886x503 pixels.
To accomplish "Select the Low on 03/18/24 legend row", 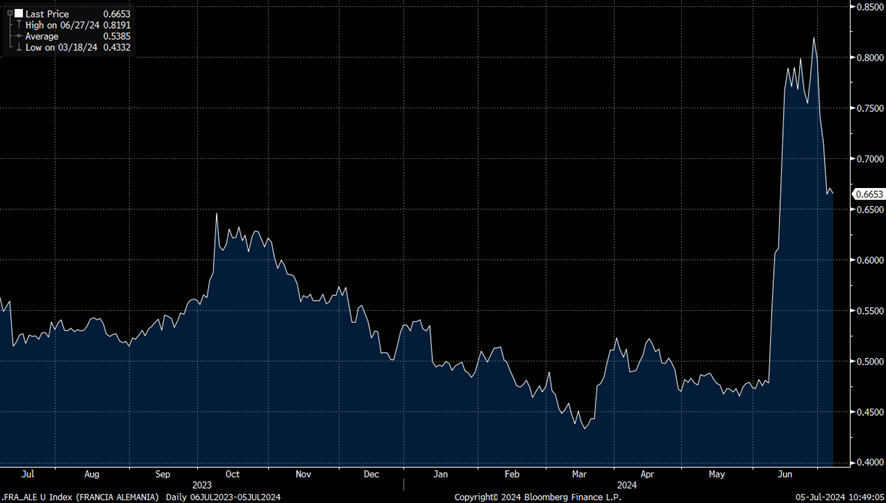I will coord(60,47).
